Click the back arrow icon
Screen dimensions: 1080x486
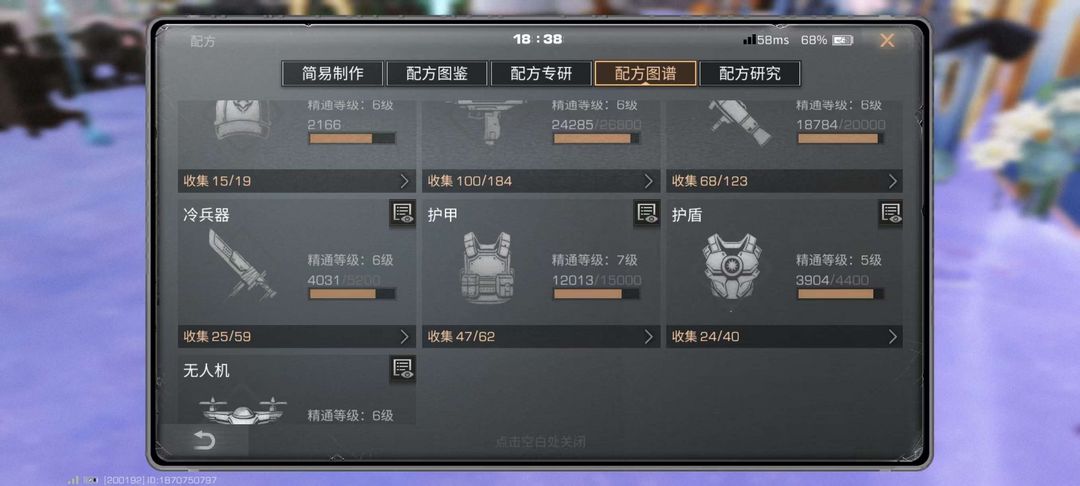click(205, 441)
